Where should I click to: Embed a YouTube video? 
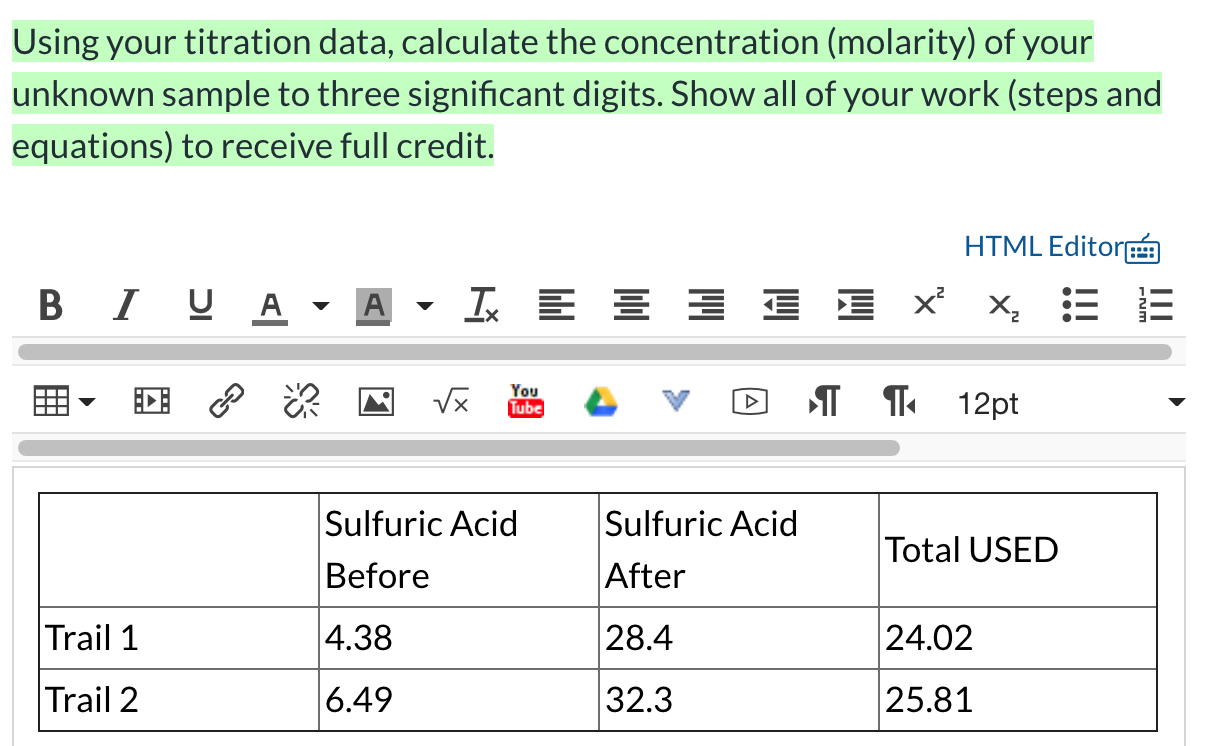point(525,401)
